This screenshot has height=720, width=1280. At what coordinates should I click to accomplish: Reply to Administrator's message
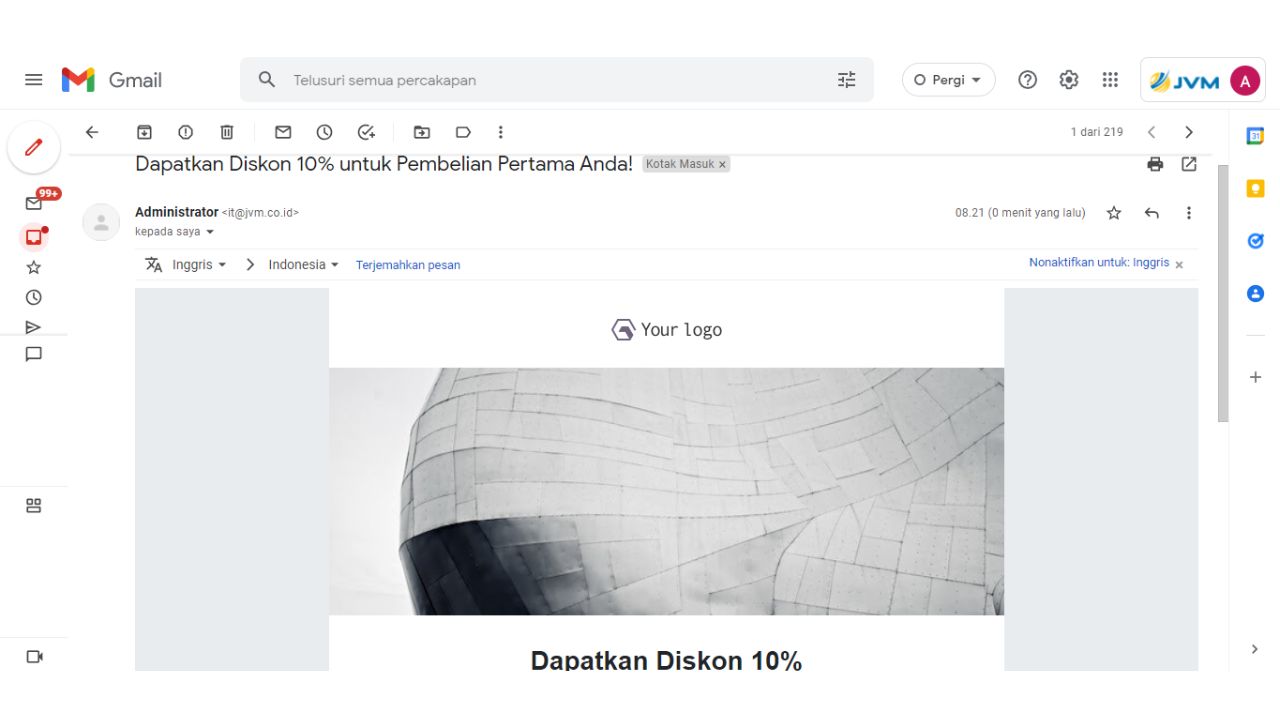click(1152, 213)
